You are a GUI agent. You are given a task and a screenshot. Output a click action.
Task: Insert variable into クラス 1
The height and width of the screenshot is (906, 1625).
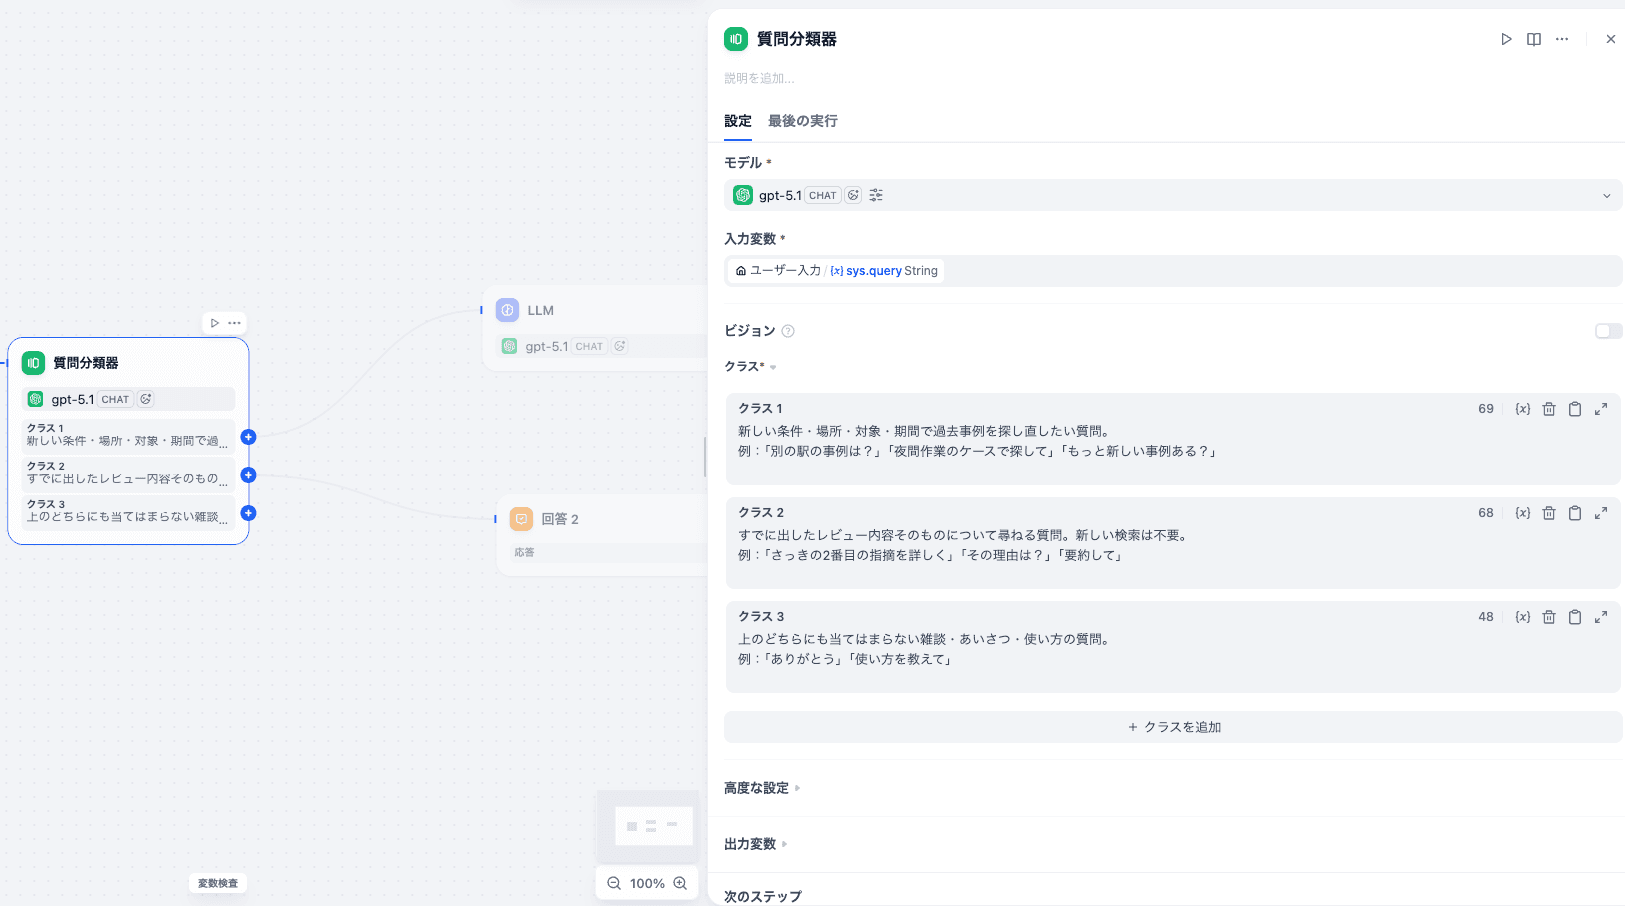tap(1523, 409)
